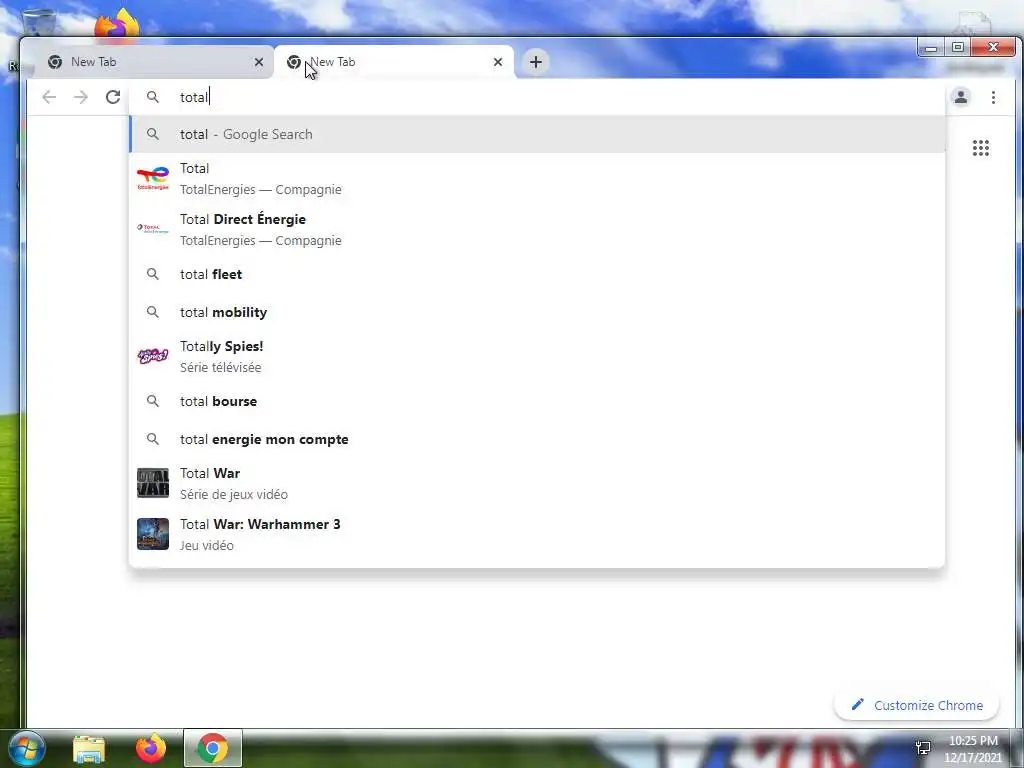Click the Recycle Bin desktop icon
1024x768 pixels.
coord(39,23)
